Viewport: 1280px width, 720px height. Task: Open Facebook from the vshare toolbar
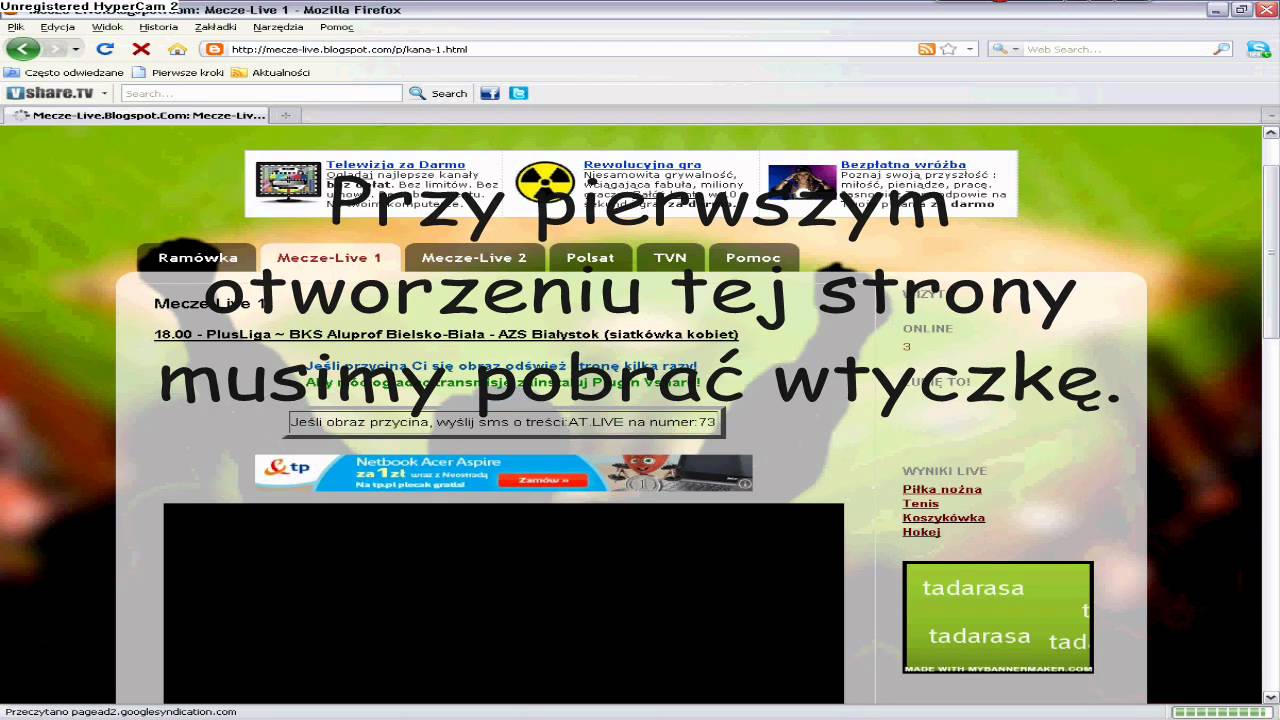[490, 93]
